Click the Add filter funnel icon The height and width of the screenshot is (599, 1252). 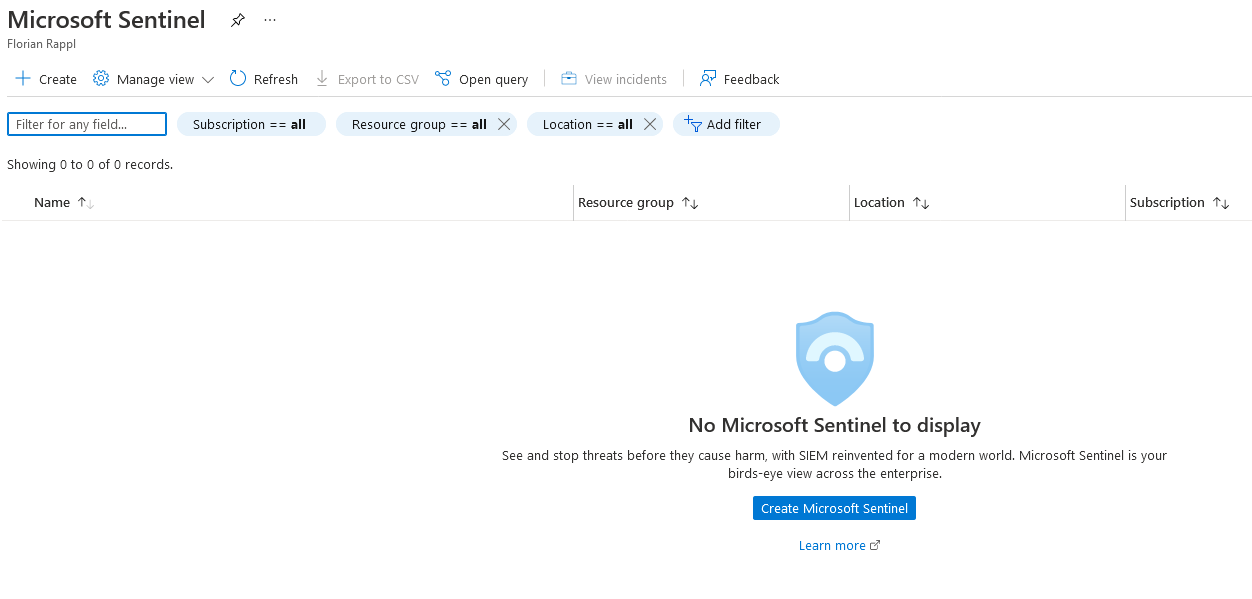692,123
